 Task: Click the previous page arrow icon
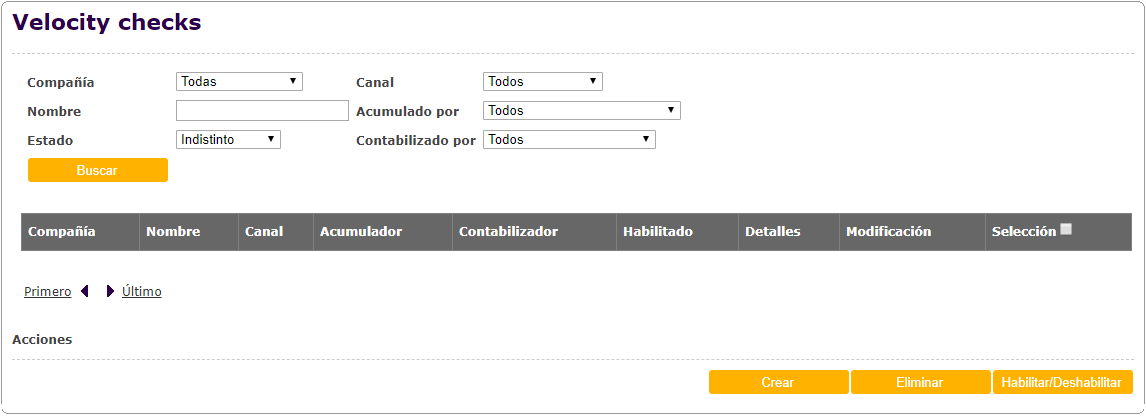(x=85, y=292)
